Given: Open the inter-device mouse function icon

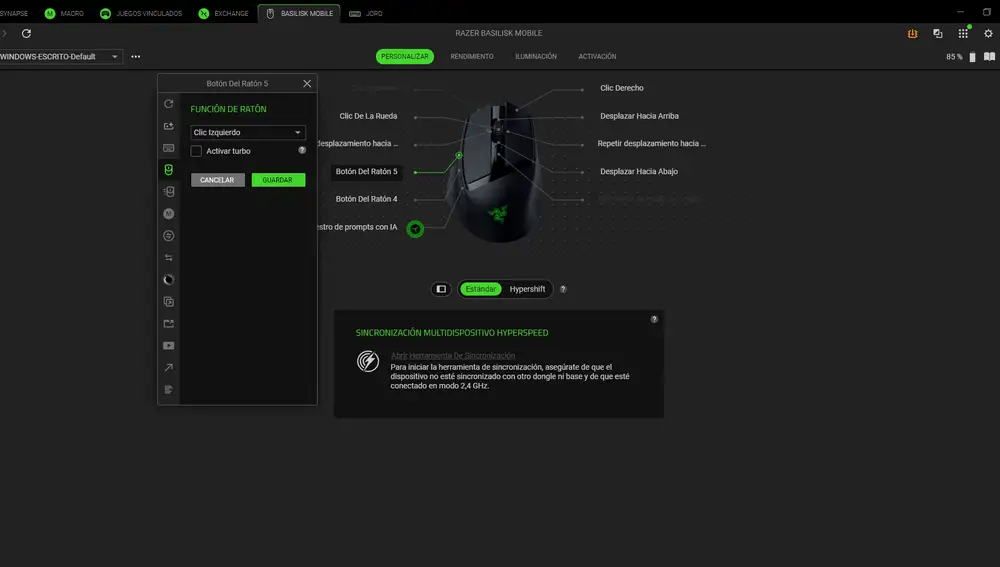Looking at the screenshot, I should [x=168, y=192].
